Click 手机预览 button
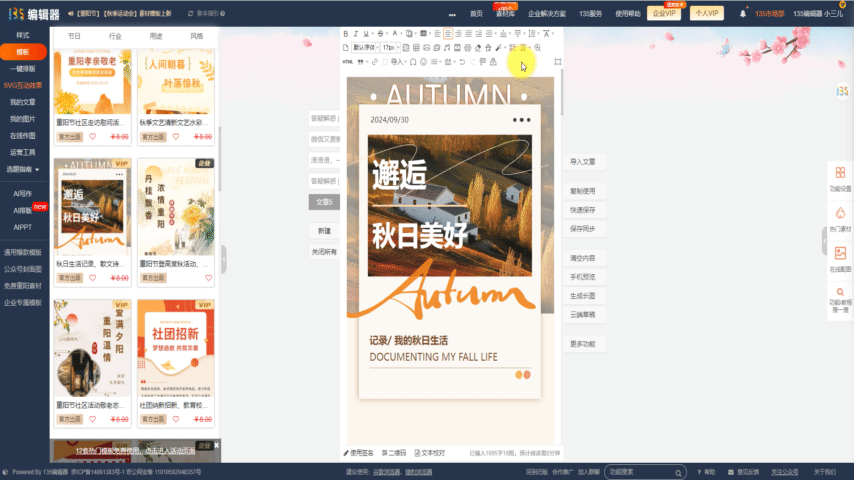Image resolution: width=854 pixels, height=480 pixels. tap(583, 277)
